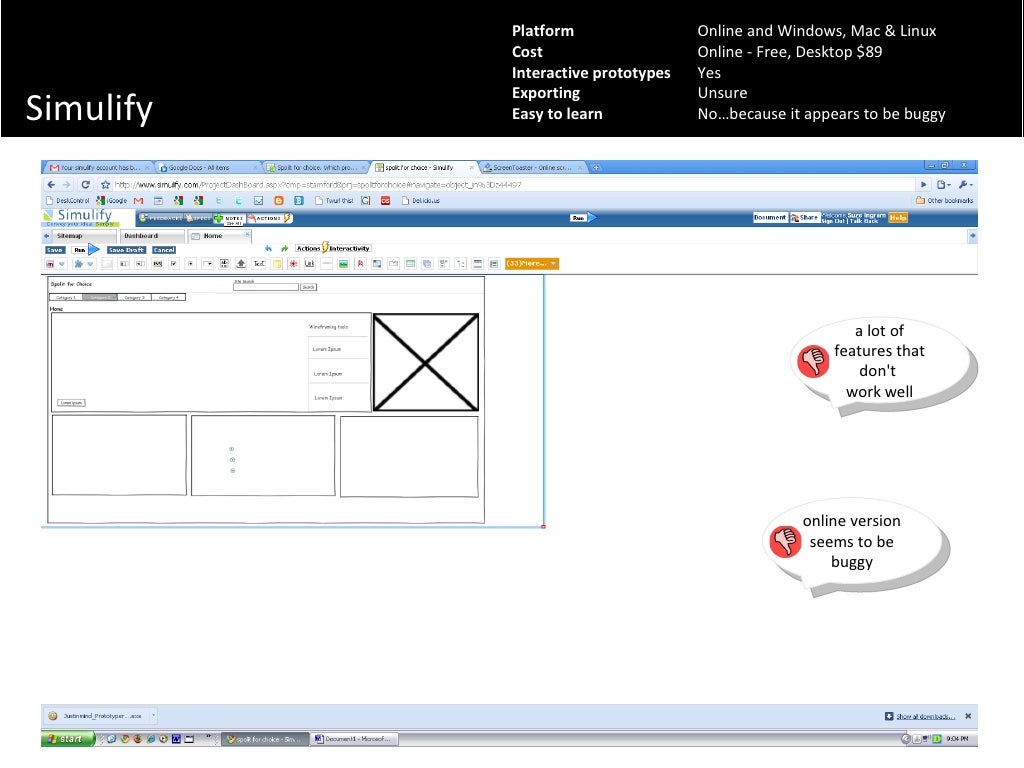The width and height of the screenshot is (1024, 768).
Task: Select the dropdown list widget tool
Action: [x=207, y=264]
